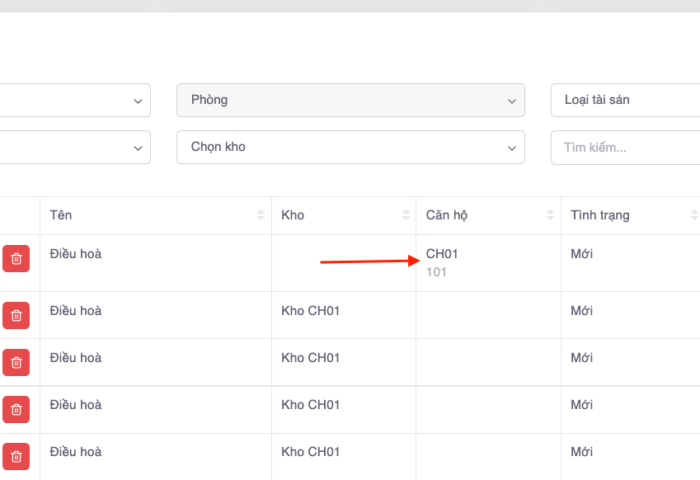The height and width of the screenshot is (480, 700).
Task: Click the red delete icon in third row
Action: 16,362
